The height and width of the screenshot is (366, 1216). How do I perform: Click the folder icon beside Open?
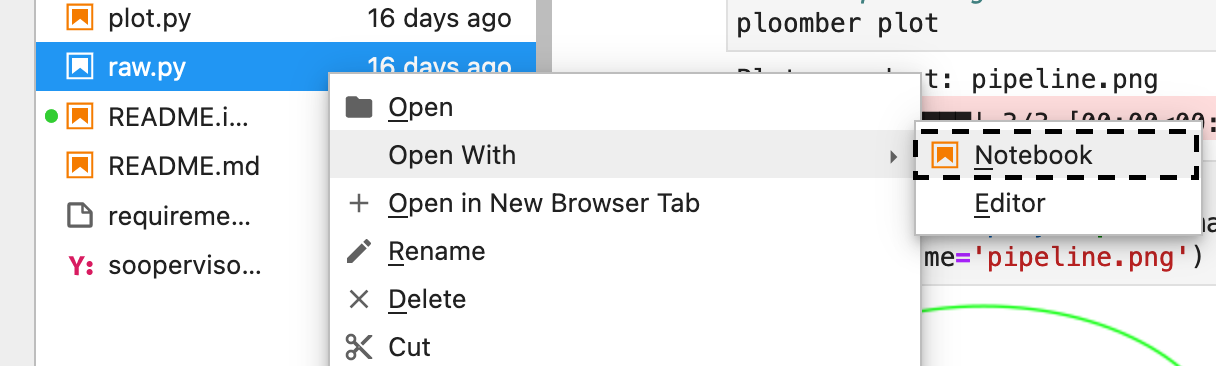click(358, 107)
